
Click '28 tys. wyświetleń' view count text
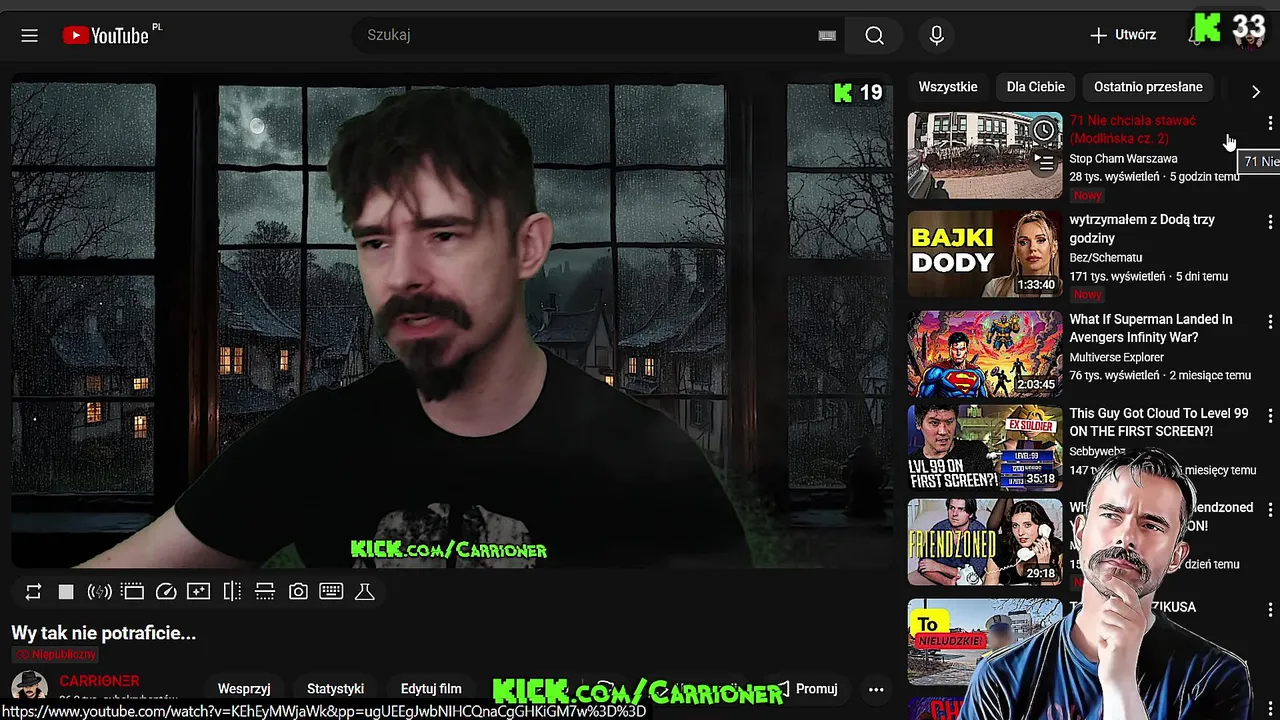pyautogui.click(x=1114, y=177)
